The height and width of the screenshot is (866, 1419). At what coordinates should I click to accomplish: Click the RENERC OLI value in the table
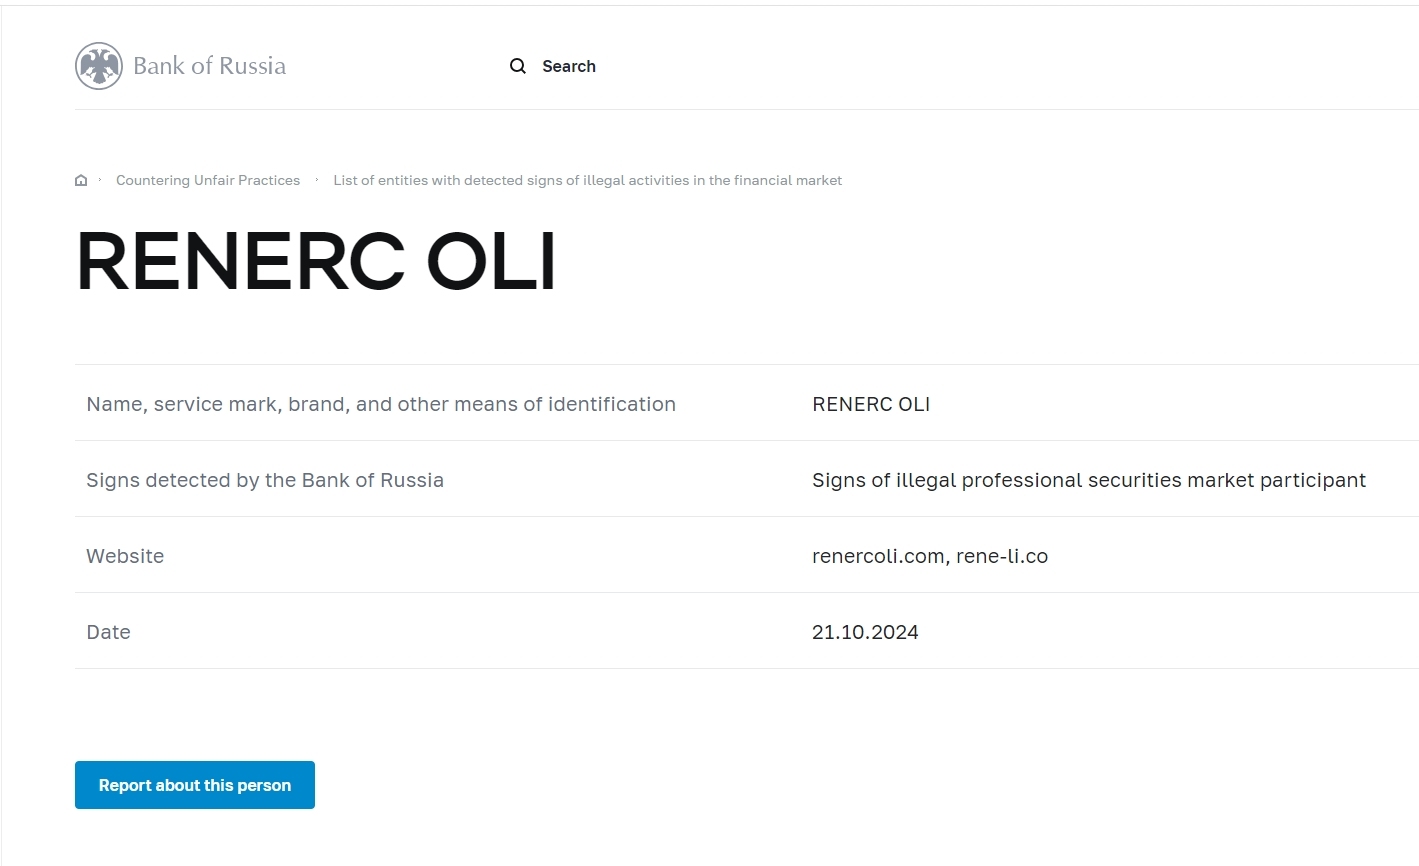(x=870, y=404)
